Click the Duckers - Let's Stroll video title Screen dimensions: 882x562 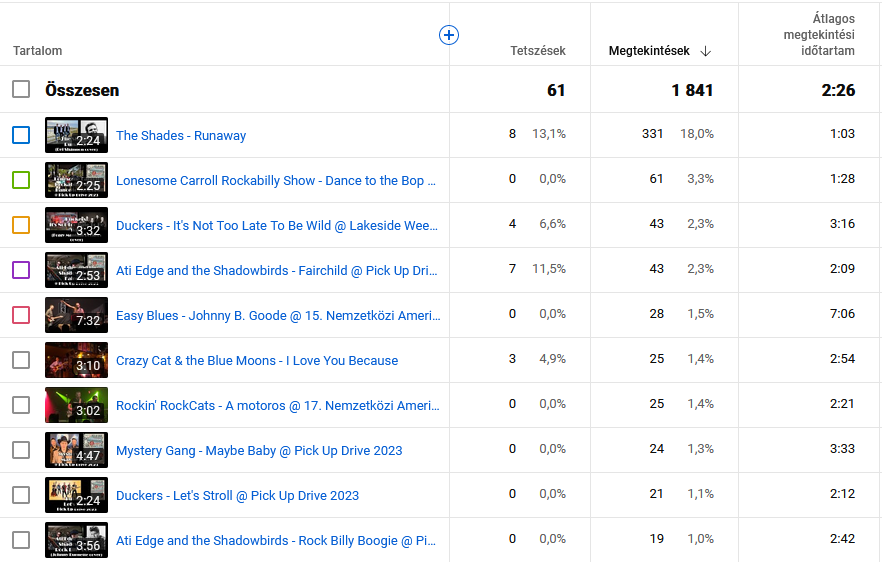coord(237,496)
